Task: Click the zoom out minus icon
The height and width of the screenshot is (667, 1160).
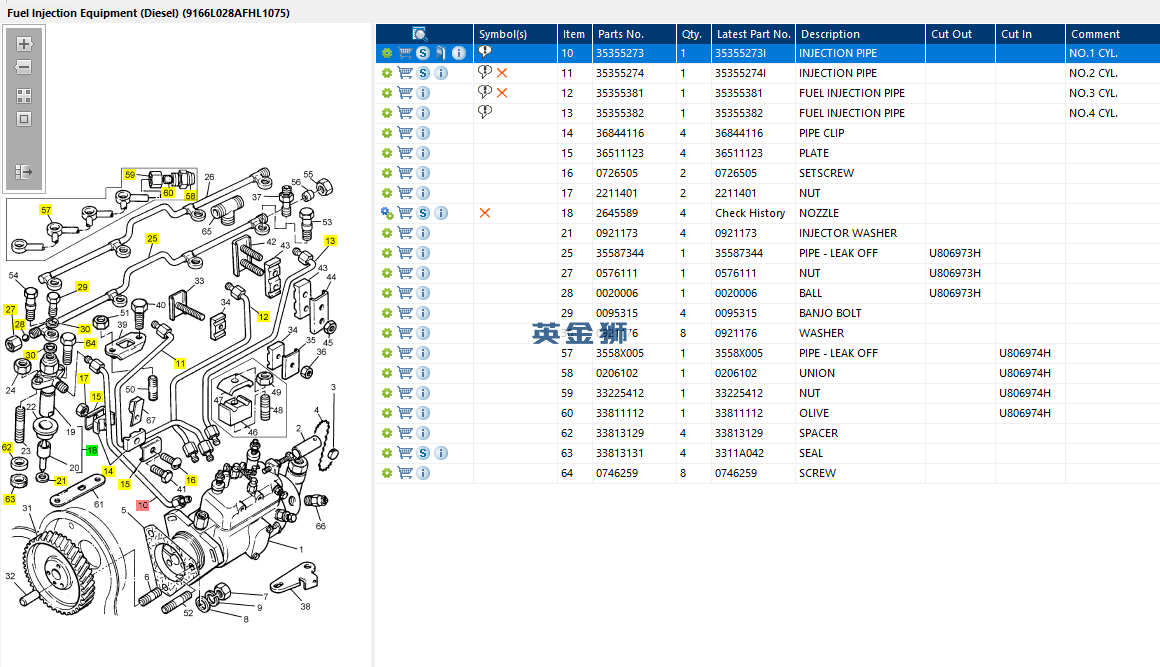Action: 24,67
